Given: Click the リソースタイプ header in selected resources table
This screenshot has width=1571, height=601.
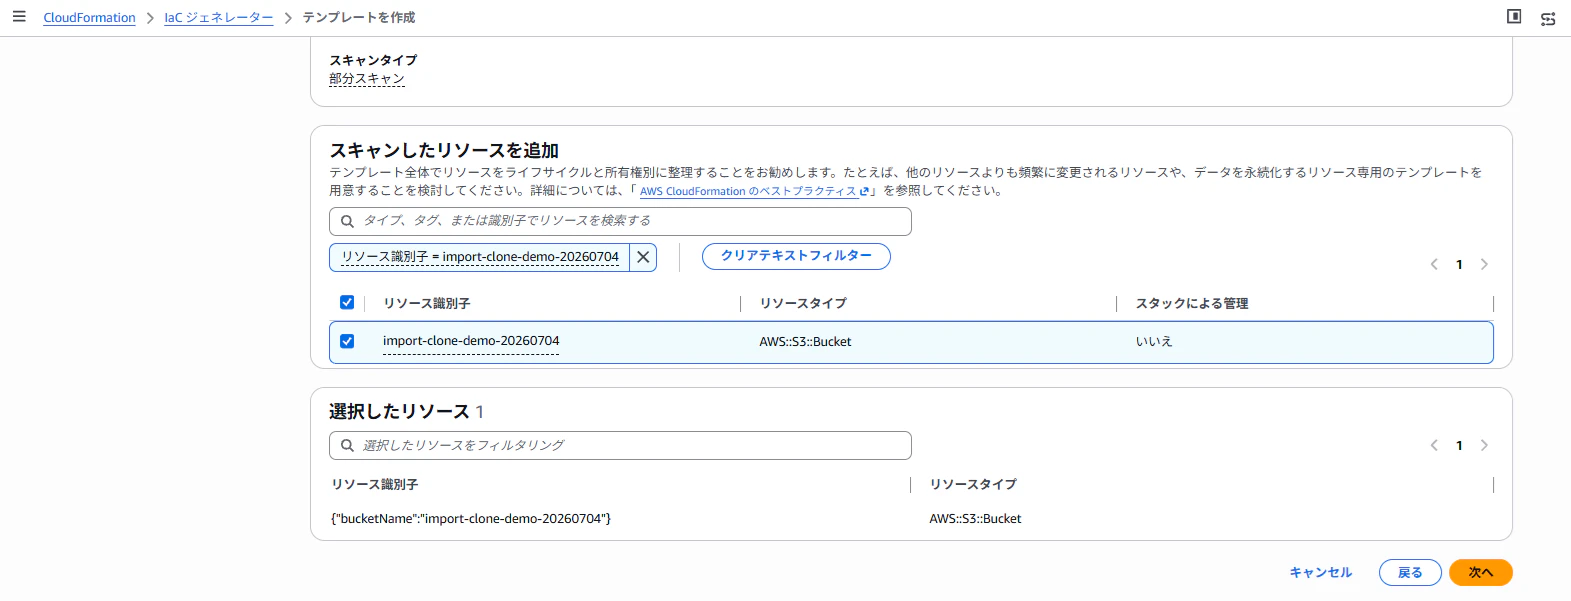Looking at the screenshot, I should pyautogui.click(x=973, y=484).
